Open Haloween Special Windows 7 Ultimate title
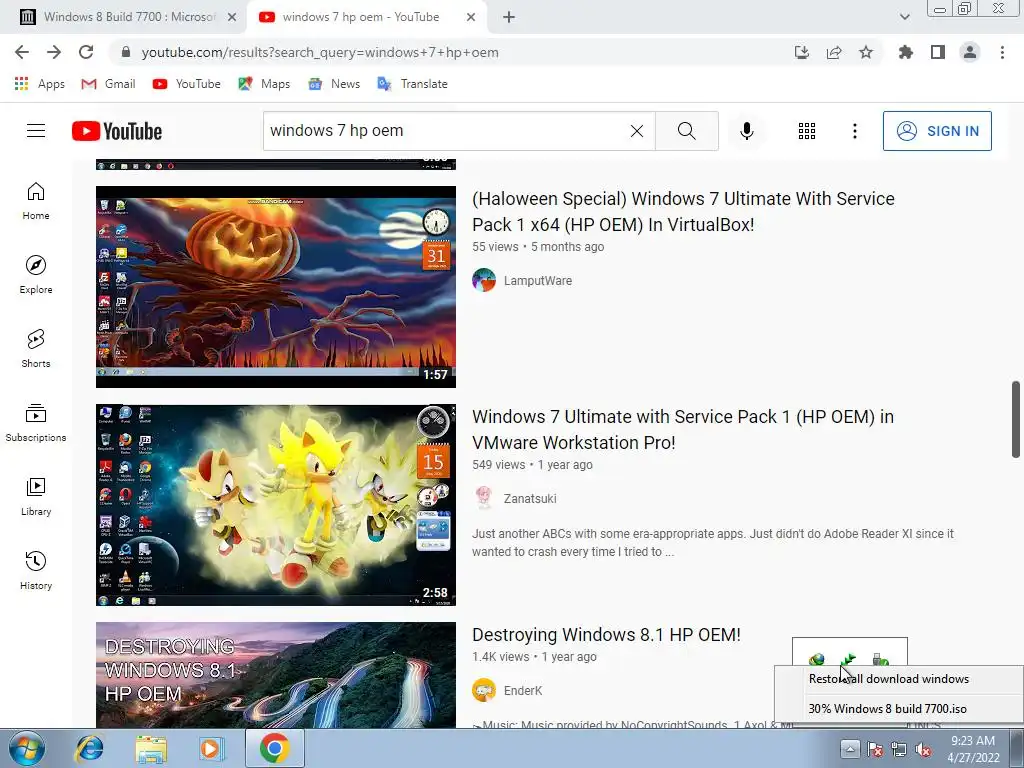Screen dimensions: 1024x768 pos(683,212)
